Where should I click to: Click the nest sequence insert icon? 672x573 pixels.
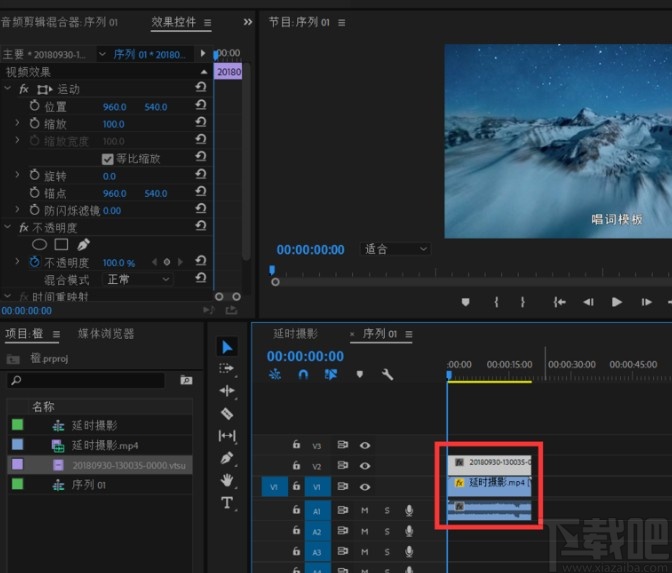point(275,375)
